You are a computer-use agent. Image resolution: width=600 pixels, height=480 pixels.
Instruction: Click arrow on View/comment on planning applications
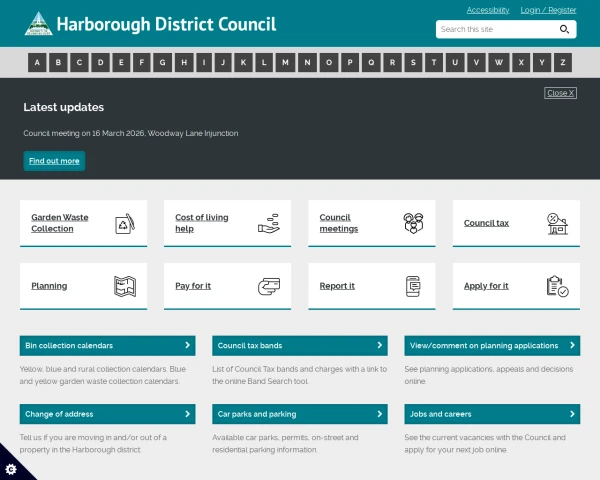click(x=572, y=345)
